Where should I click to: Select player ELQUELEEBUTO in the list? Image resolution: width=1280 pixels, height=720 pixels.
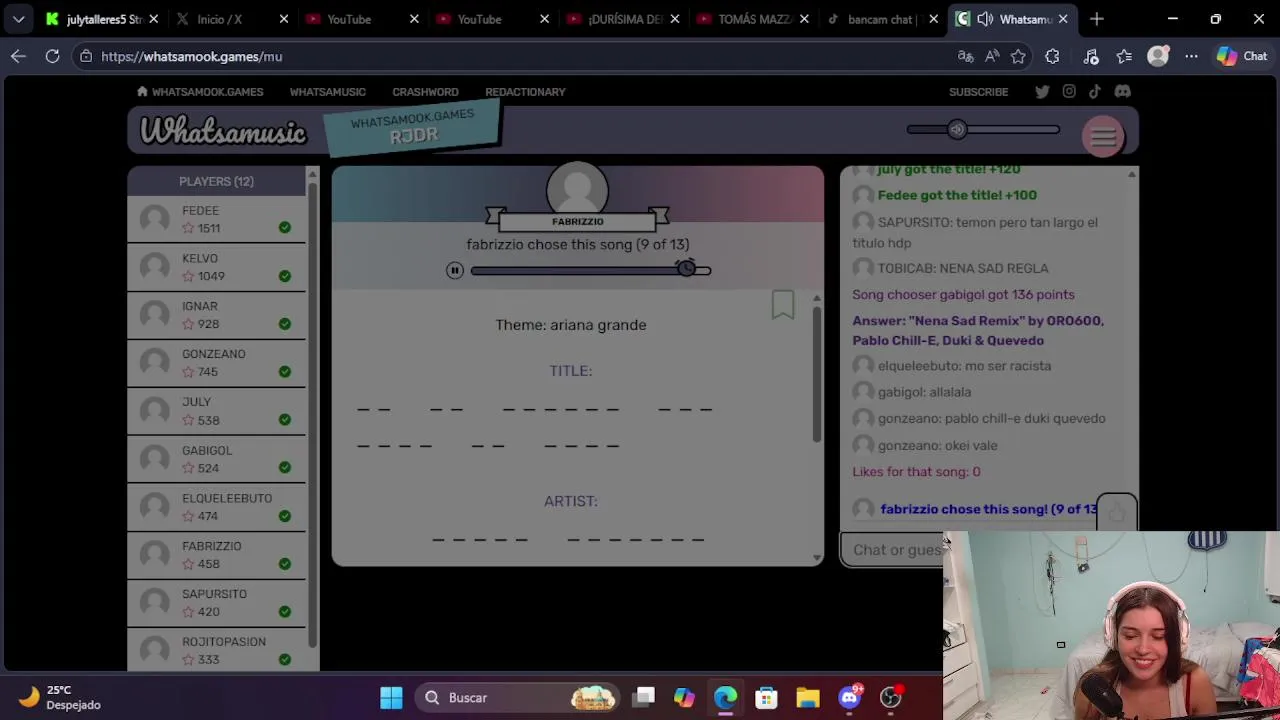[x=216, y=507]
